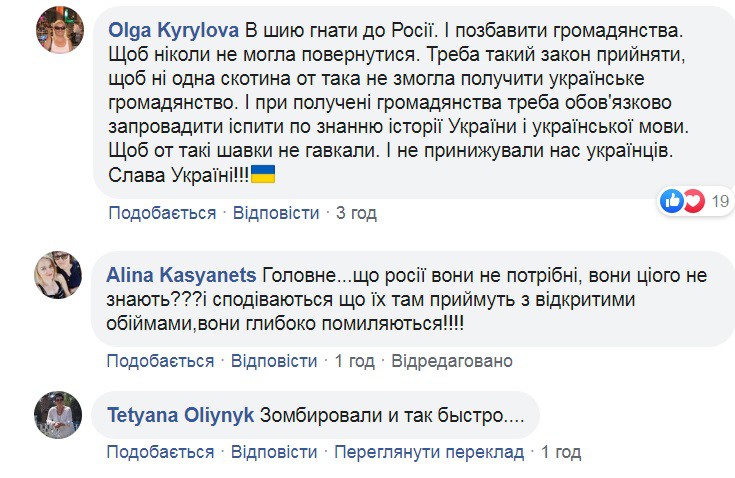Click the 1 год timestamp on Tetyana's comment
The width and height of the screenshot is (735, 478).
pos(560,452)
